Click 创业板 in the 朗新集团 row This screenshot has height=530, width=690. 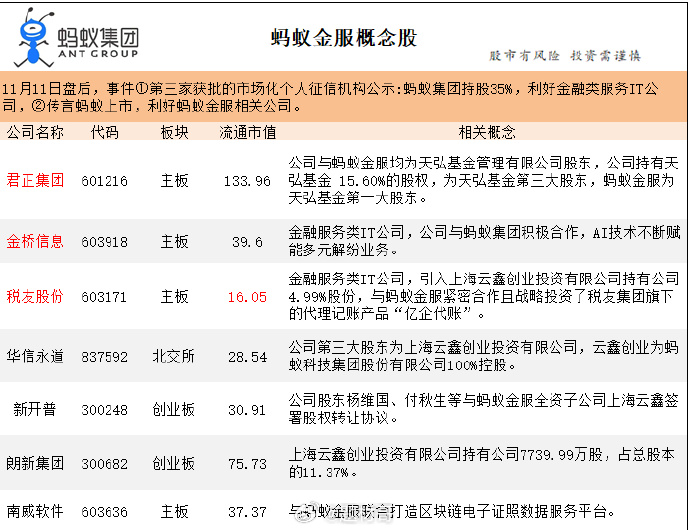coord(174,463)
